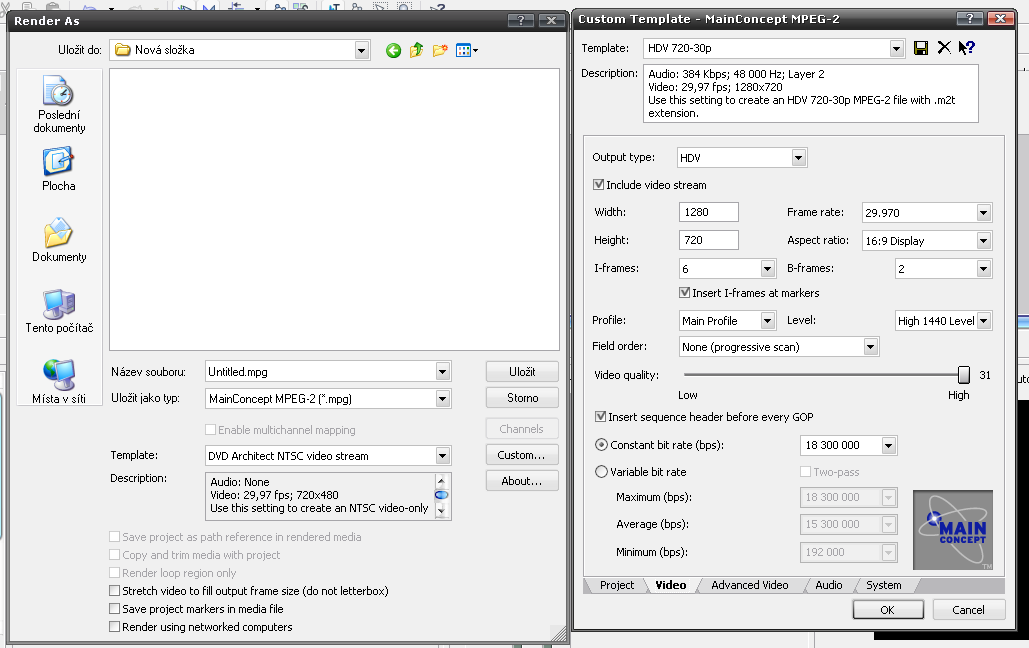Open the Název souboru filename dropdown
1029x648 pixels.
443,372
